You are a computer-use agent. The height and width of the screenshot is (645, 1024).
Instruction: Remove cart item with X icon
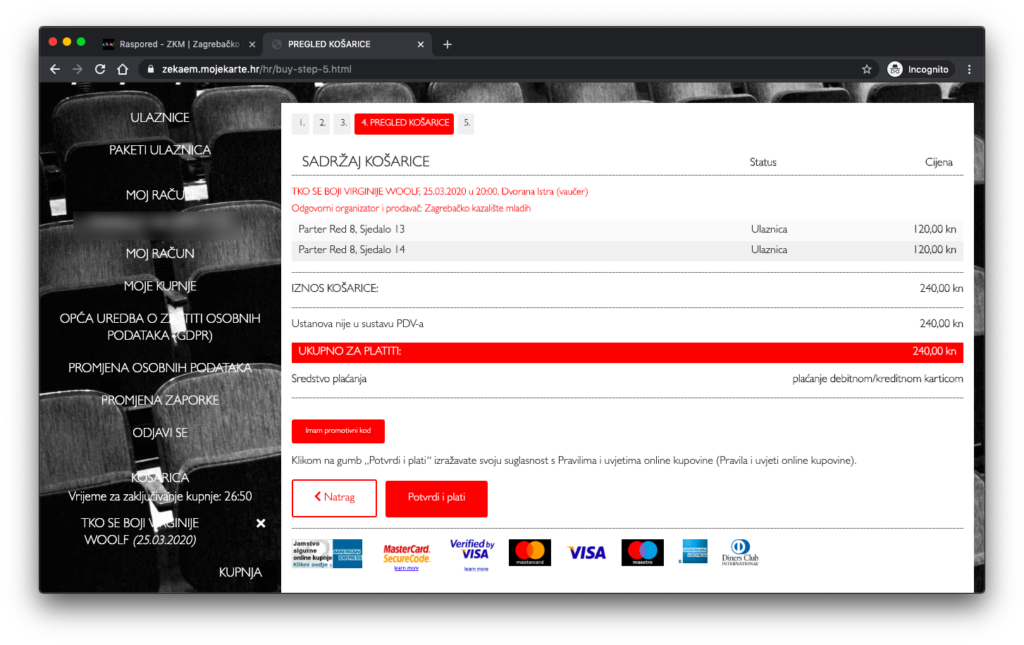261,523
